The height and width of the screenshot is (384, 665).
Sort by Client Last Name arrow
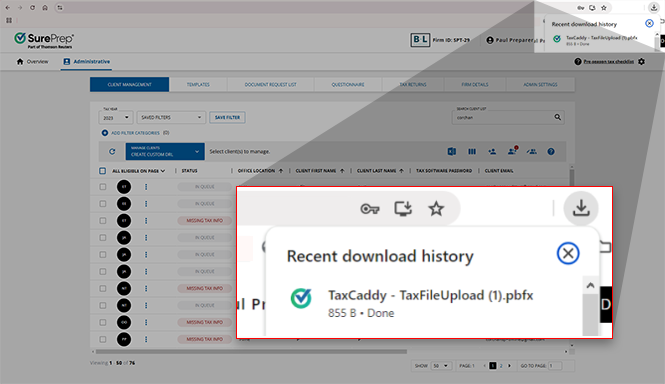pos(401,171)
